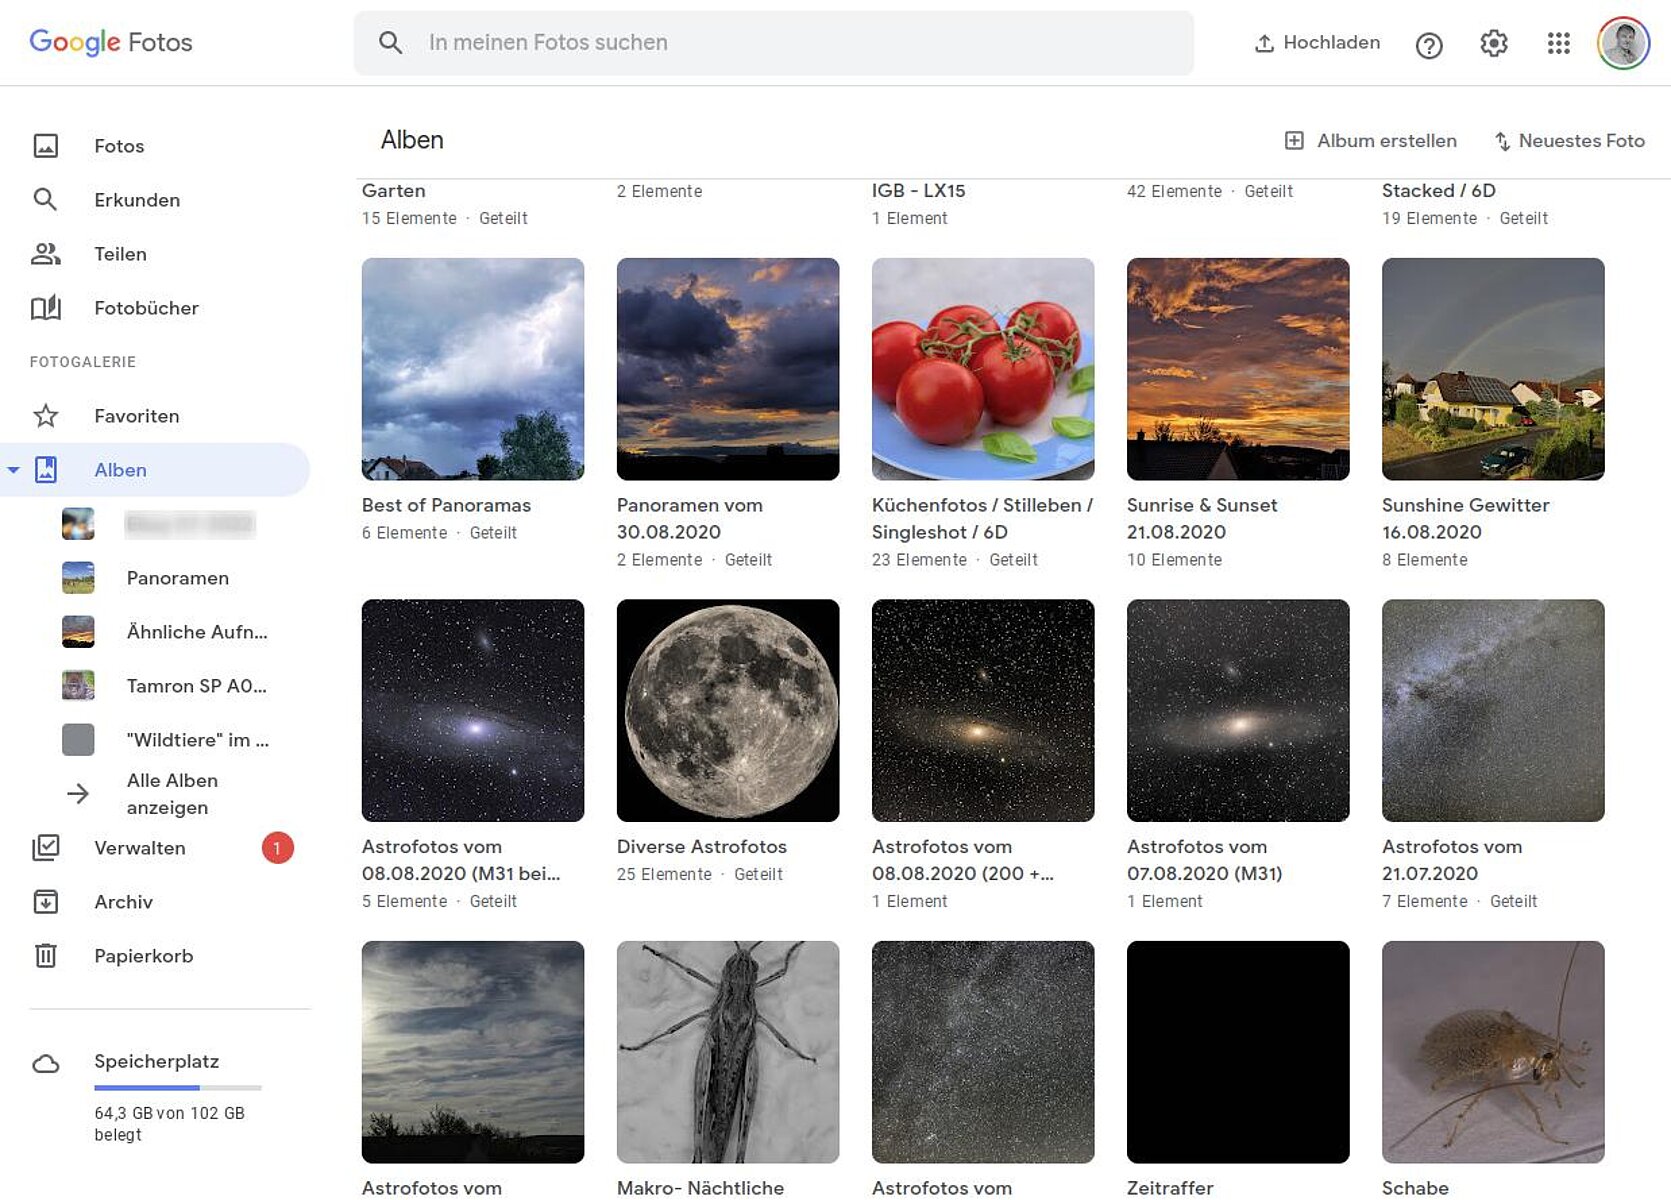Screen dimensions: 1671x1200
Task: Open Verwalten with notification badge
Action: point(140,848)
